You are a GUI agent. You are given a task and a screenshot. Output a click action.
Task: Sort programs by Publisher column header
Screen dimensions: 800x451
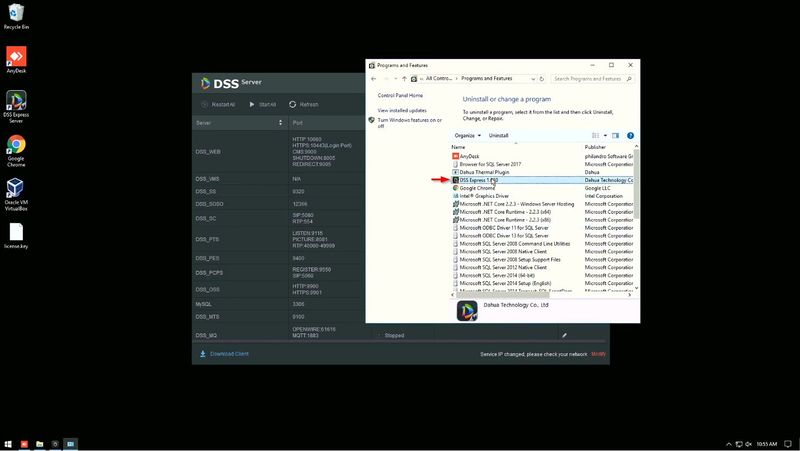(x=608, y=147)
